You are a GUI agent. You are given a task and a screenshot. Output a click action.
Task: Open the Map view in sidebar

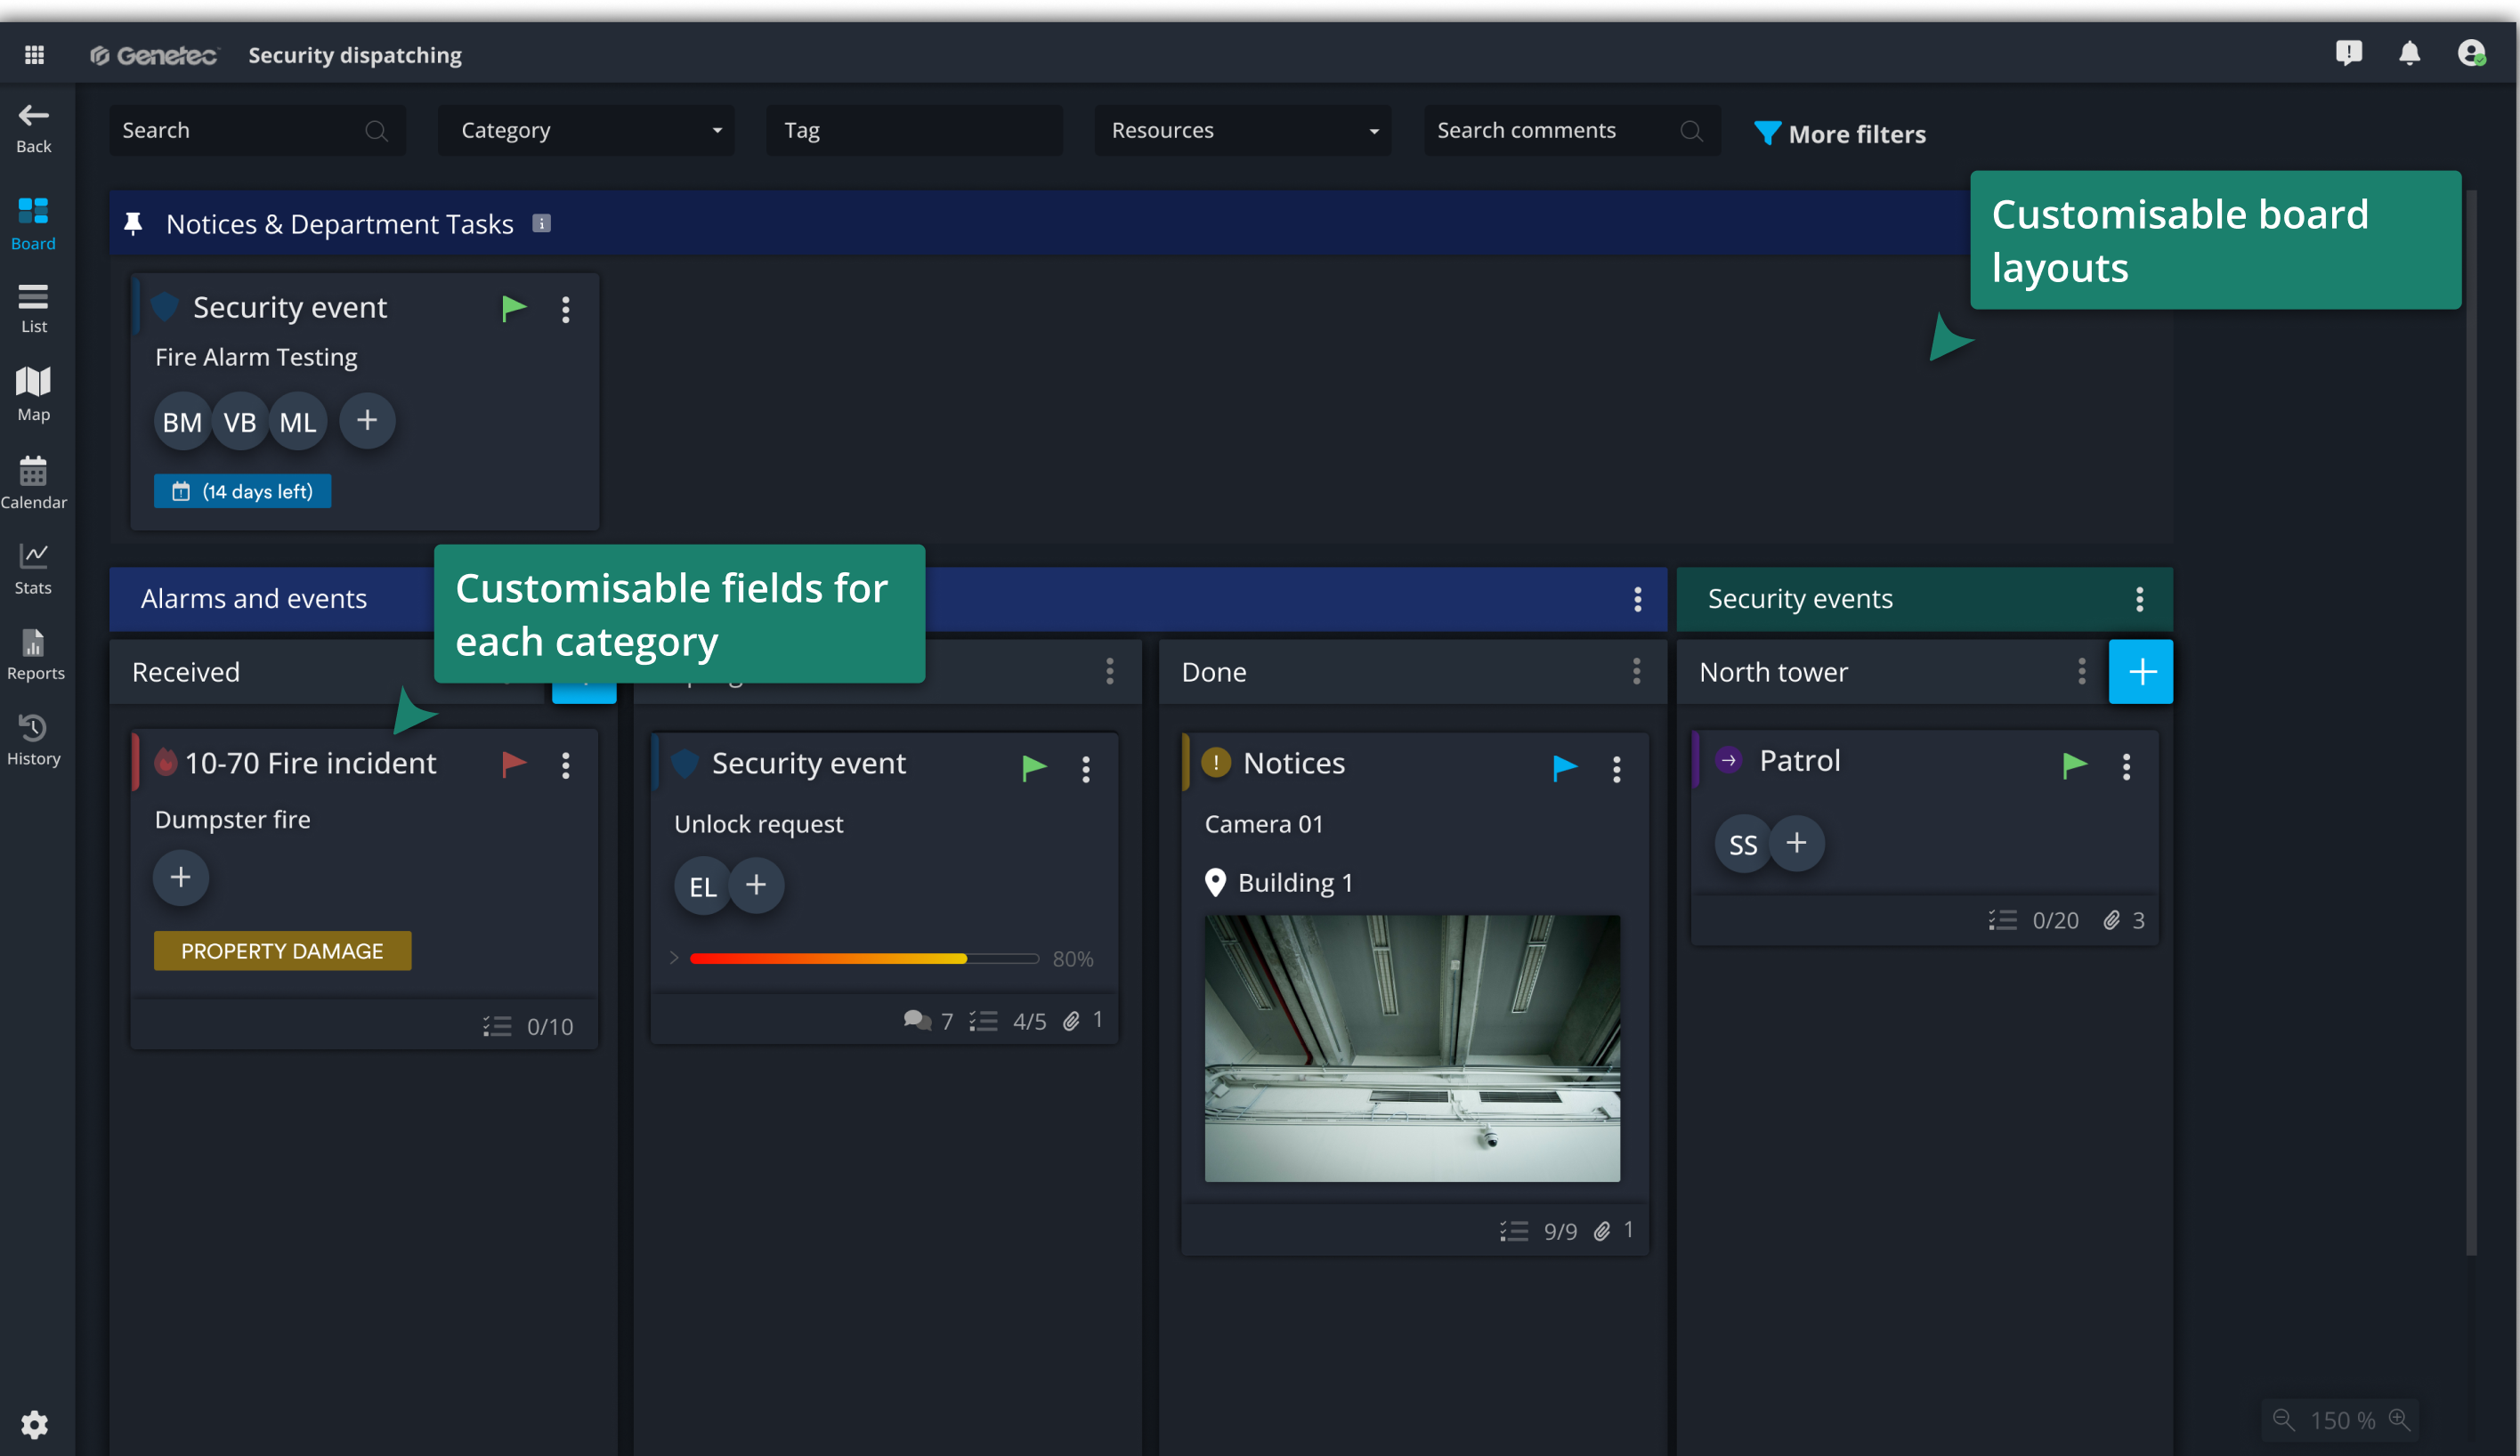(x=33, y=393)
